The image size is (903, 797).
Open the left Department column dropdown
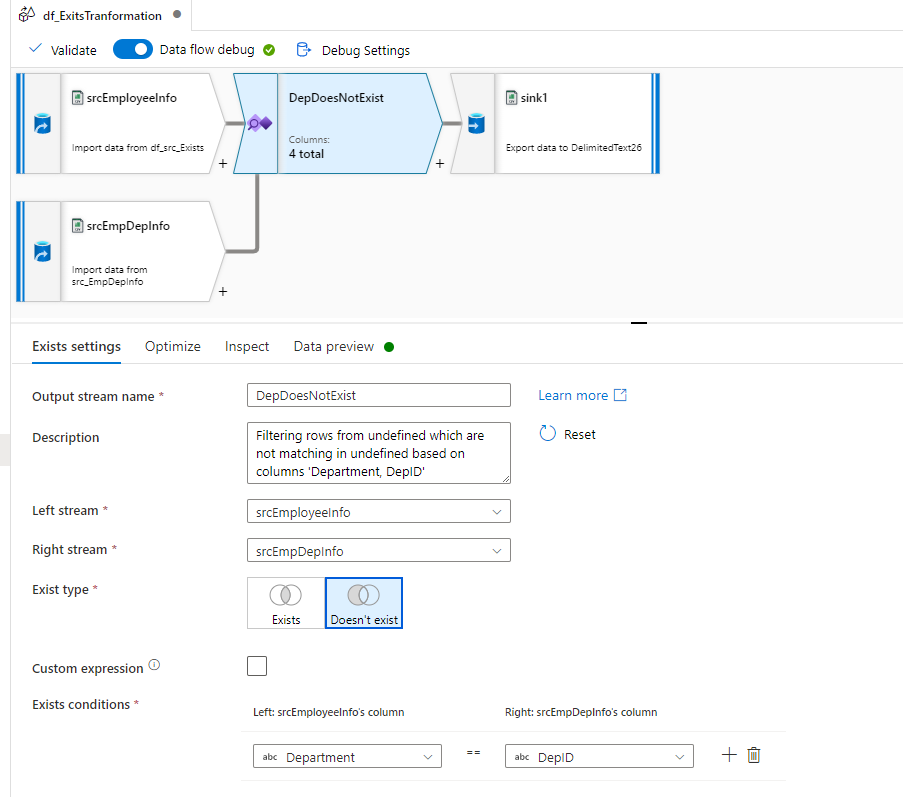(x=347, y=757)
